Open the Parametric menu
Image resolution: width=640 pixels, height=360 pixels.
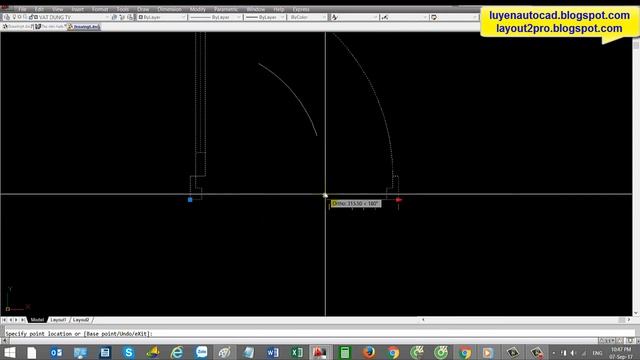[226, 9]
